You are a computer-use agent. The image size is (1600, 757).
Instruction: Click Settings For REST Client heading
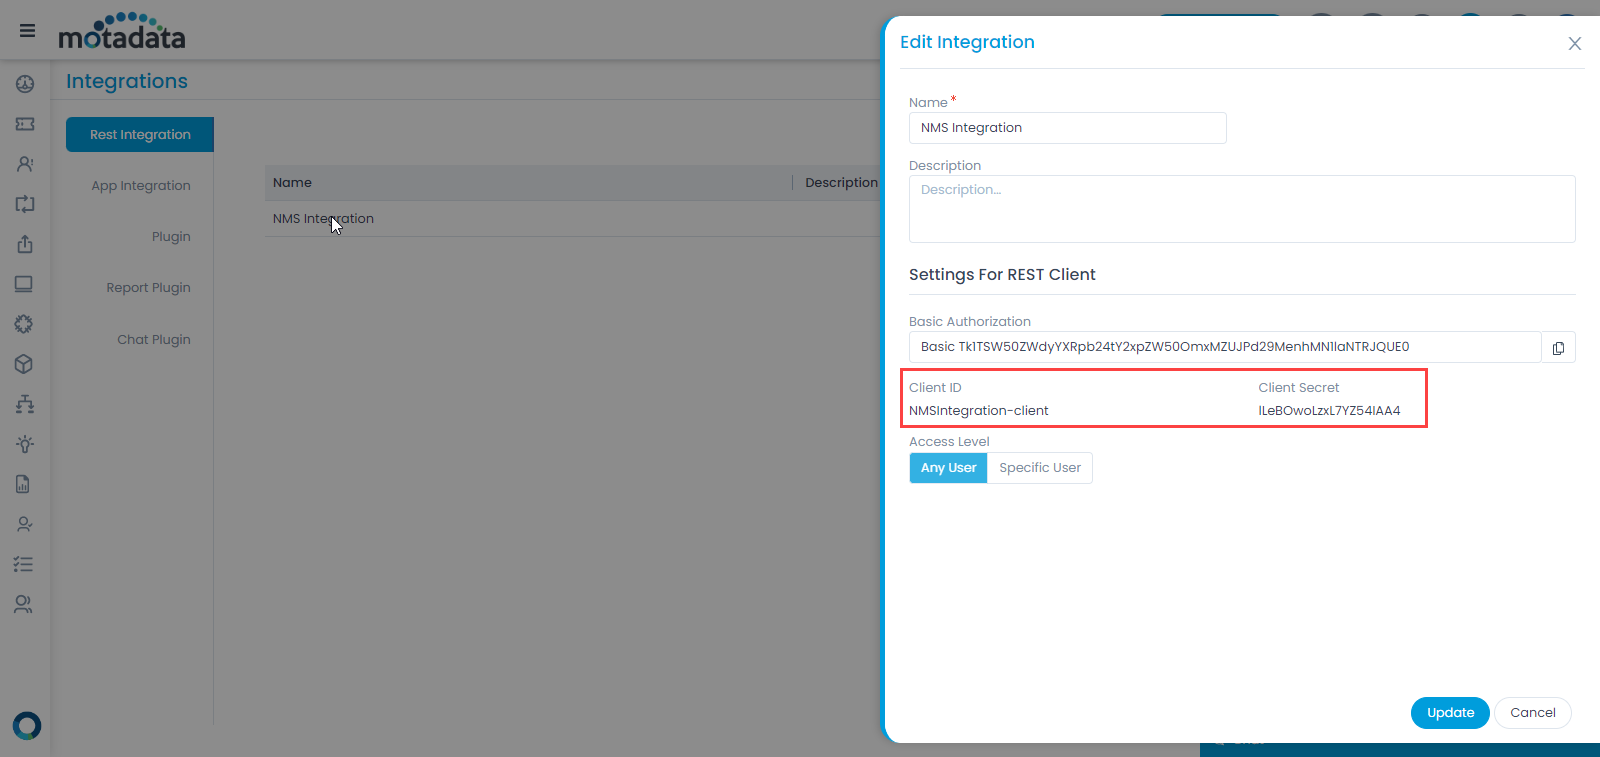click(x=1002, y=275)
